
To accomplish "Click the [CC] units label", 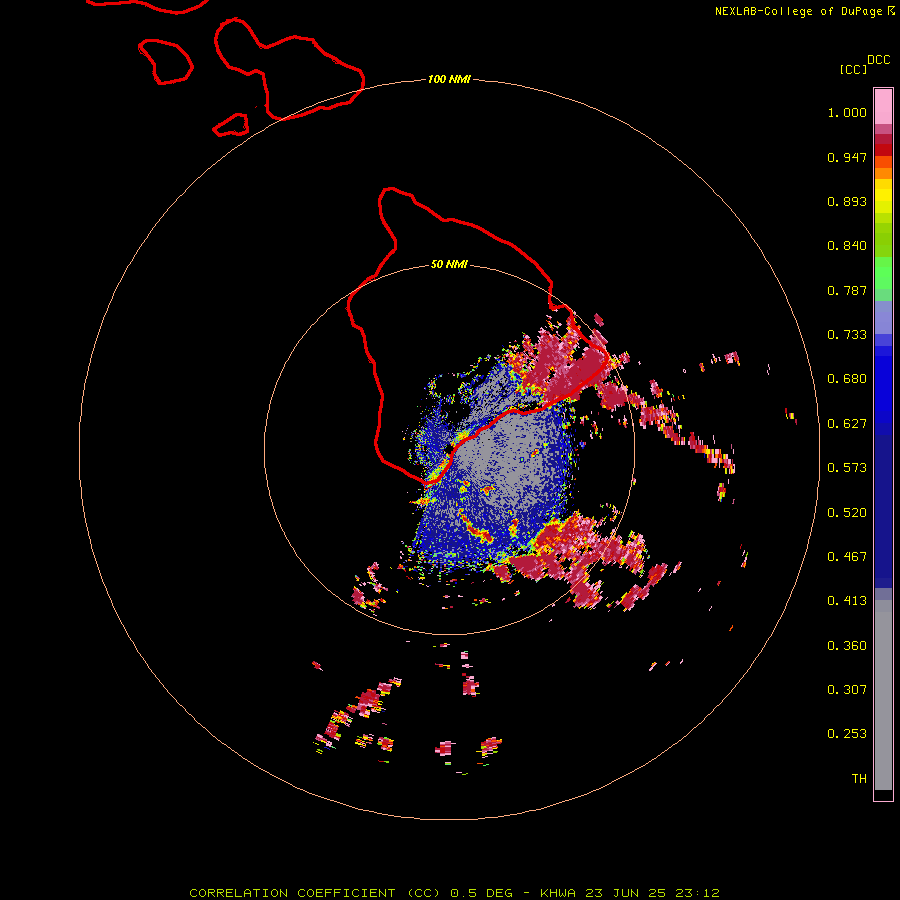I will 854,69.
